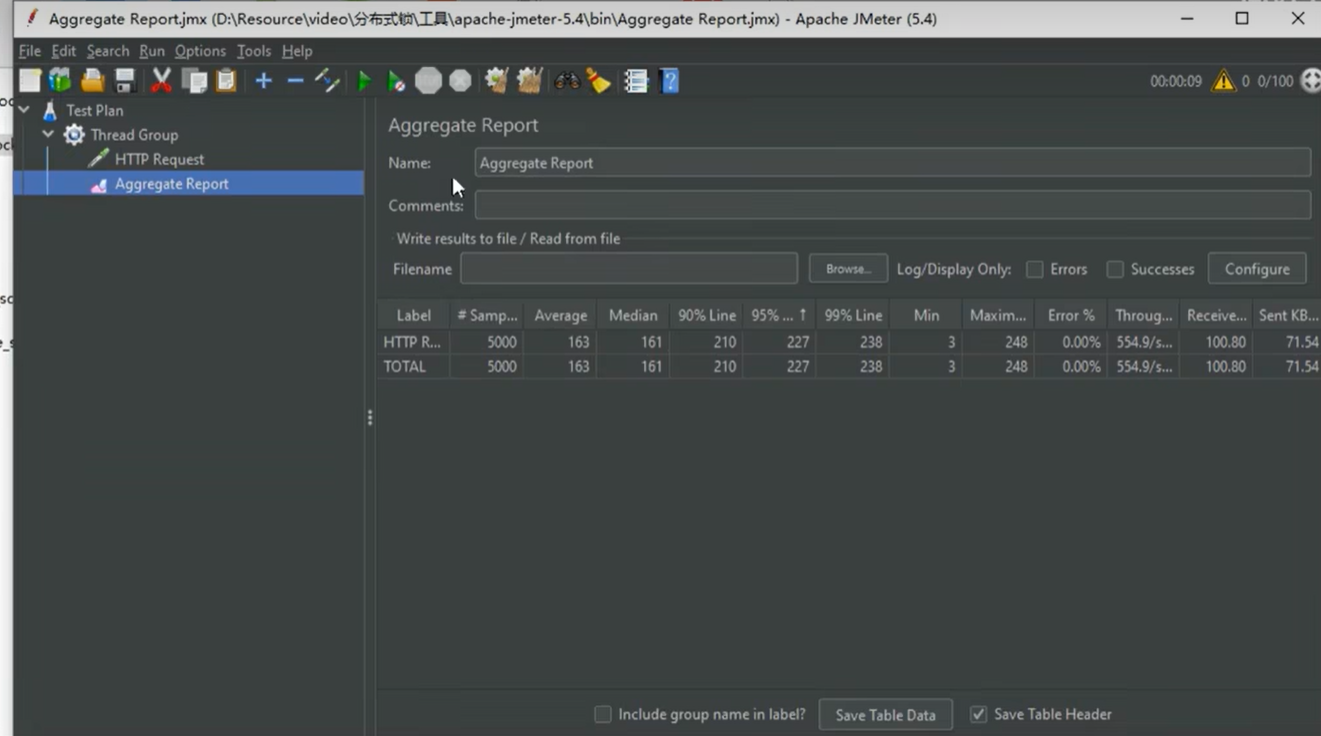Click the HTTP Request pipette icon in the tree
1321x736 pixels.
tap(98, 159)
